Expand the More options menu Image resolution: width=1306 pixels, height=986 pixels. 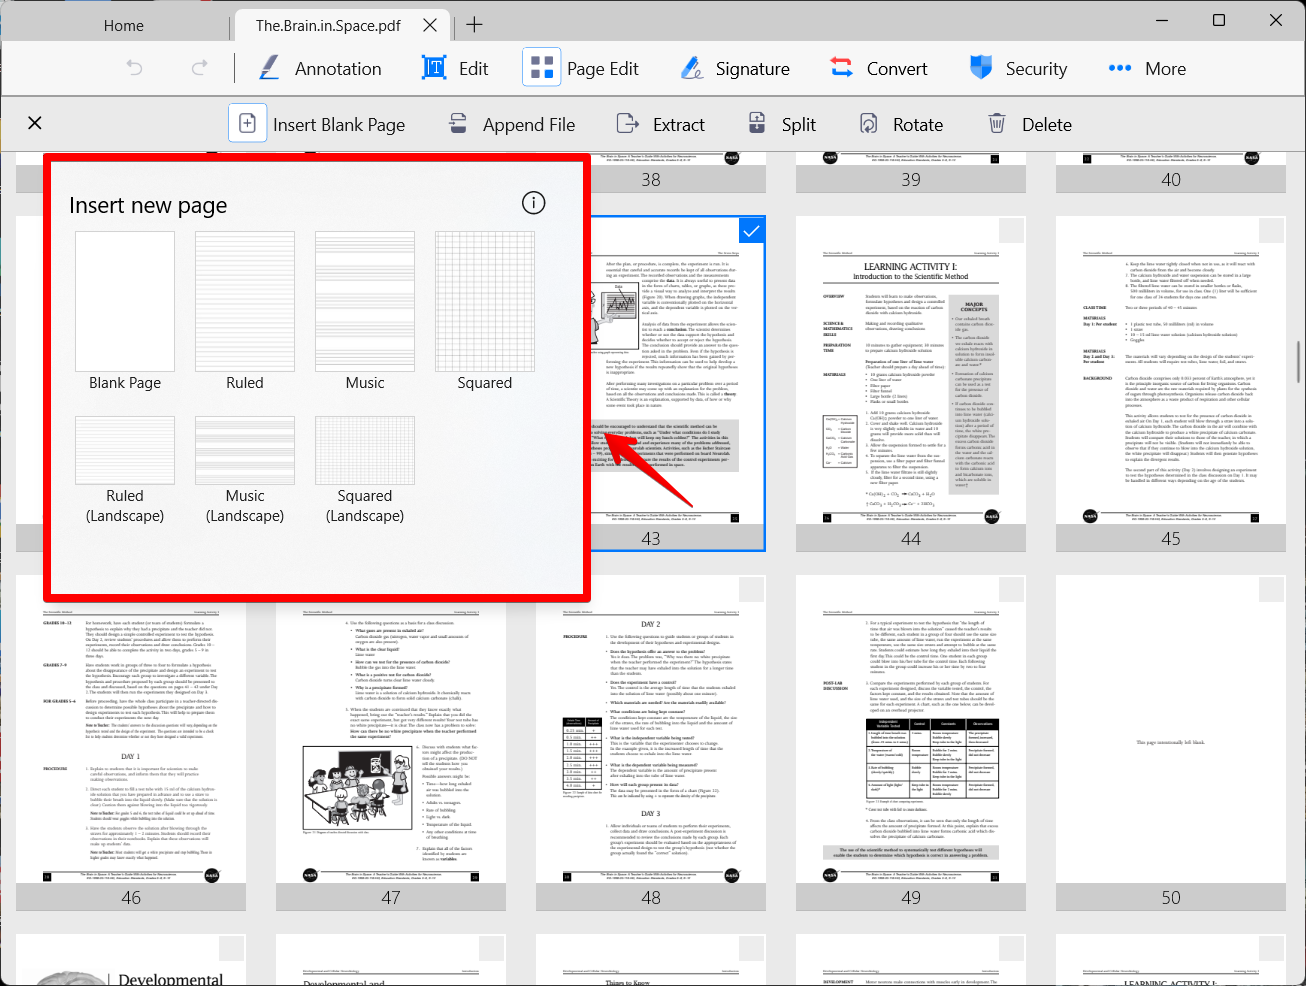(1147, 68)
